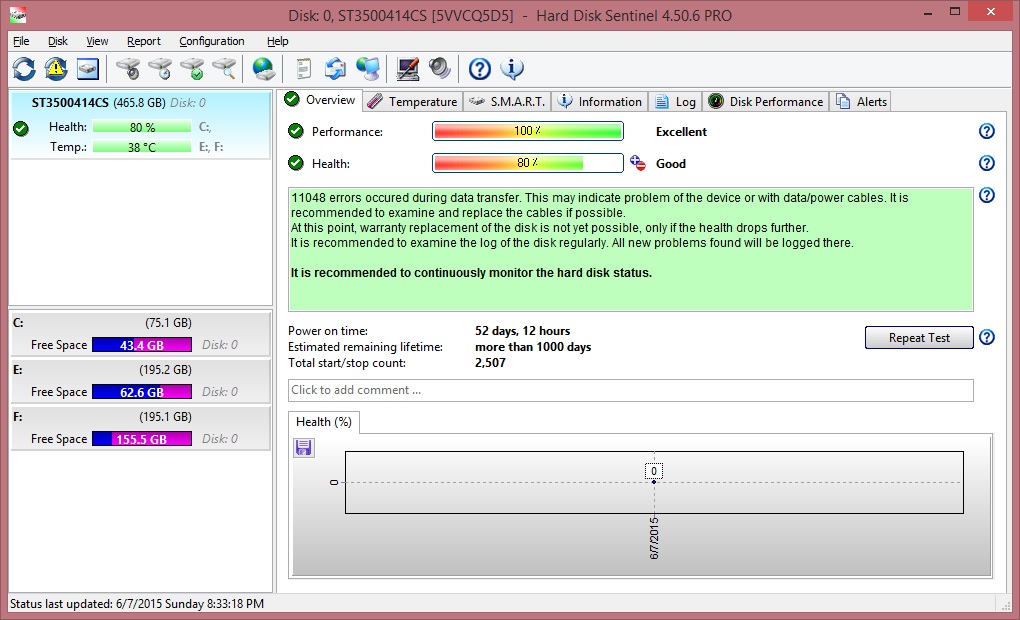The image size is (1020, 620).
Task: Open the Report menu
Action: [x=144, y=41]
